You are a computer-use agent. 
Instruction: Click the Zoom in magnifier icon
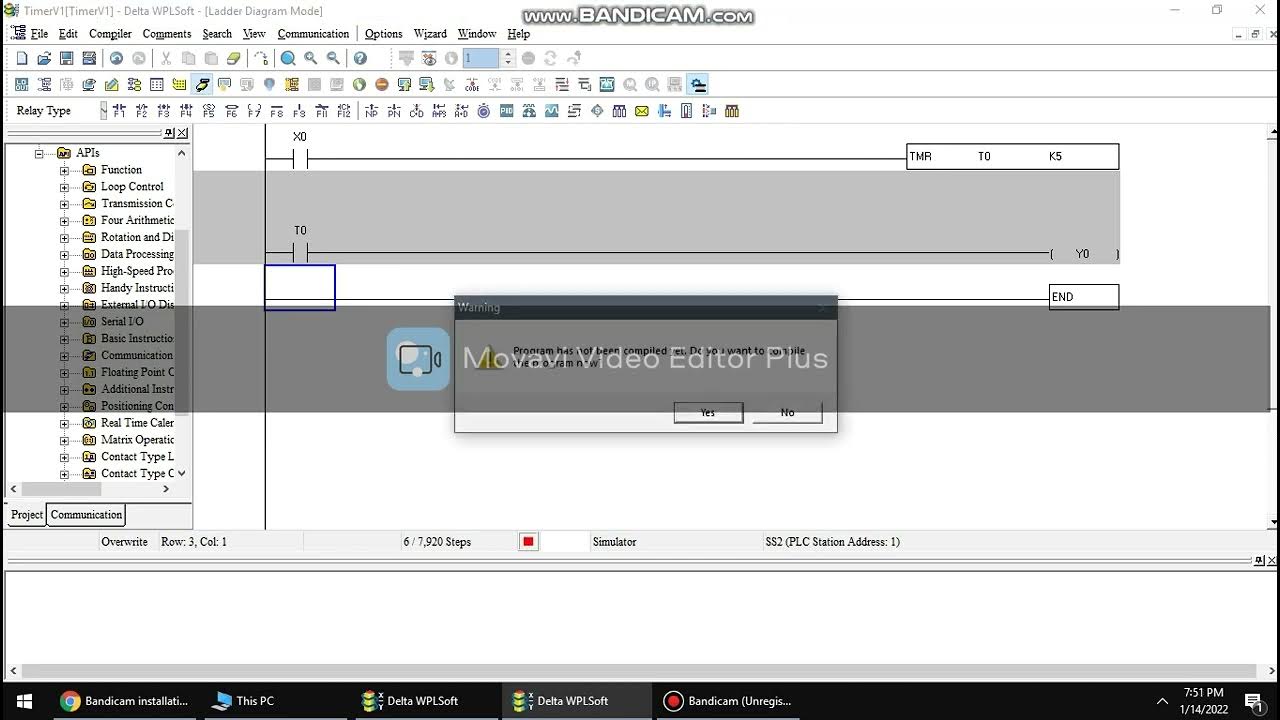(x=311, y=59)
